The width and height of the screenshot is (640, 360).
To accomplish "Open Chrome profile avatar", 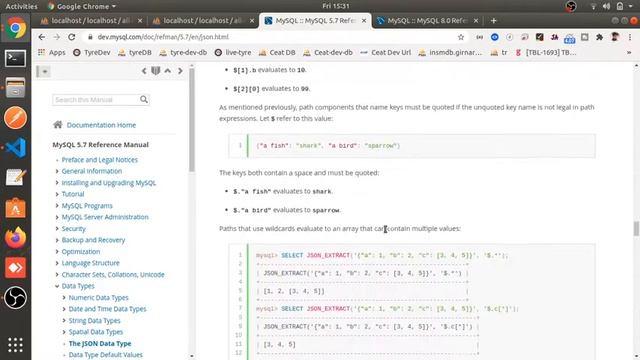I will 615,37.
